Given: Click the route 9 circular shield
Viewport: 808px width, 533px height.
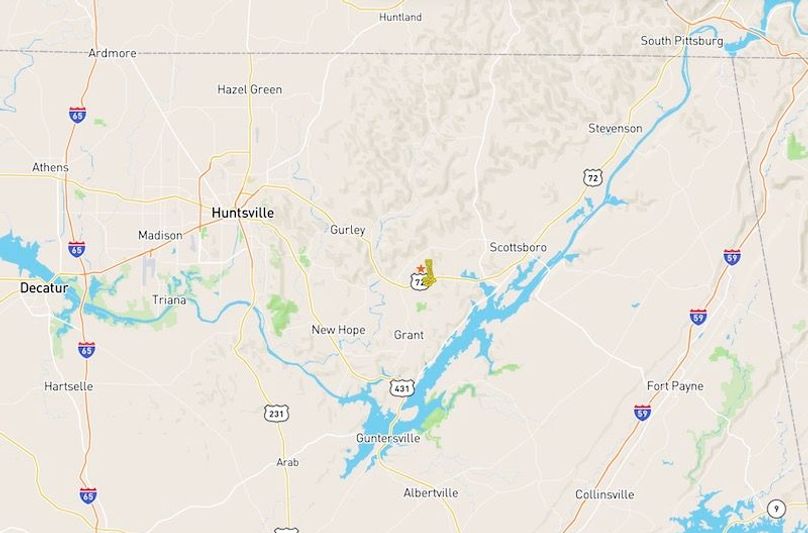Looking at the screenshot, I should tap(776, 508).
